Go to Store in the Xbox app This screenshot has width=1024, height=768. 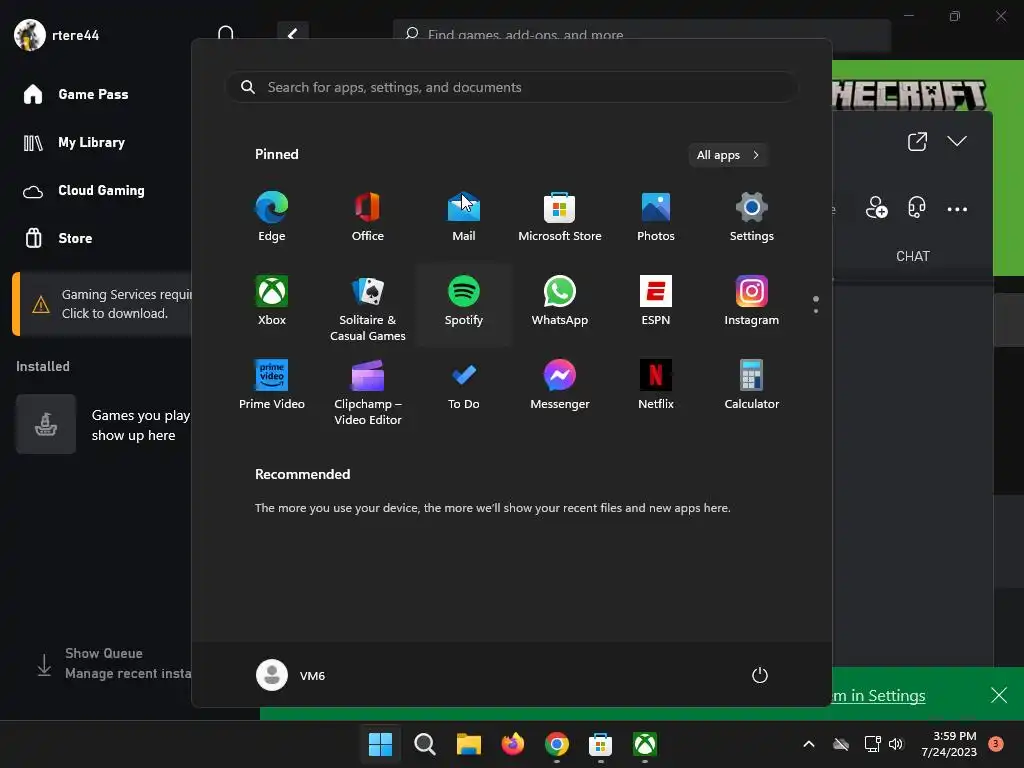pyautogui.click(x=57, y=238)
